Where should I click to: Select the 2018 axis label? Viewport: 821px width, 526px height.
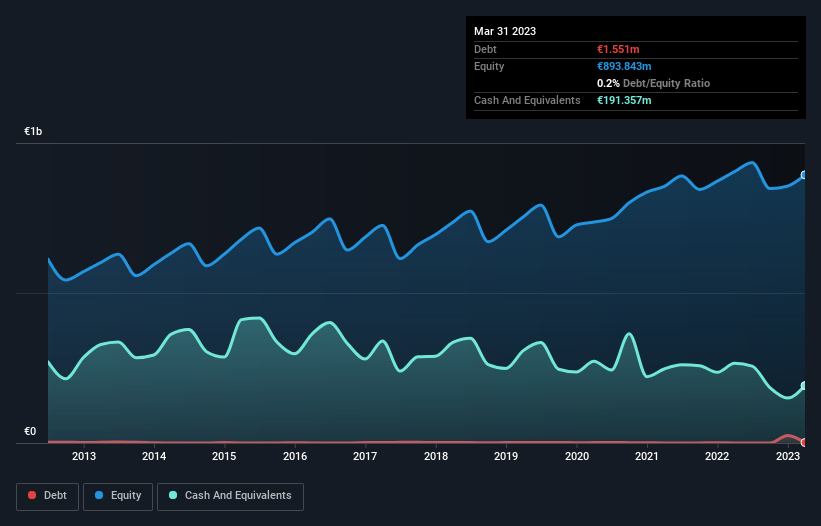pos(436,456)
